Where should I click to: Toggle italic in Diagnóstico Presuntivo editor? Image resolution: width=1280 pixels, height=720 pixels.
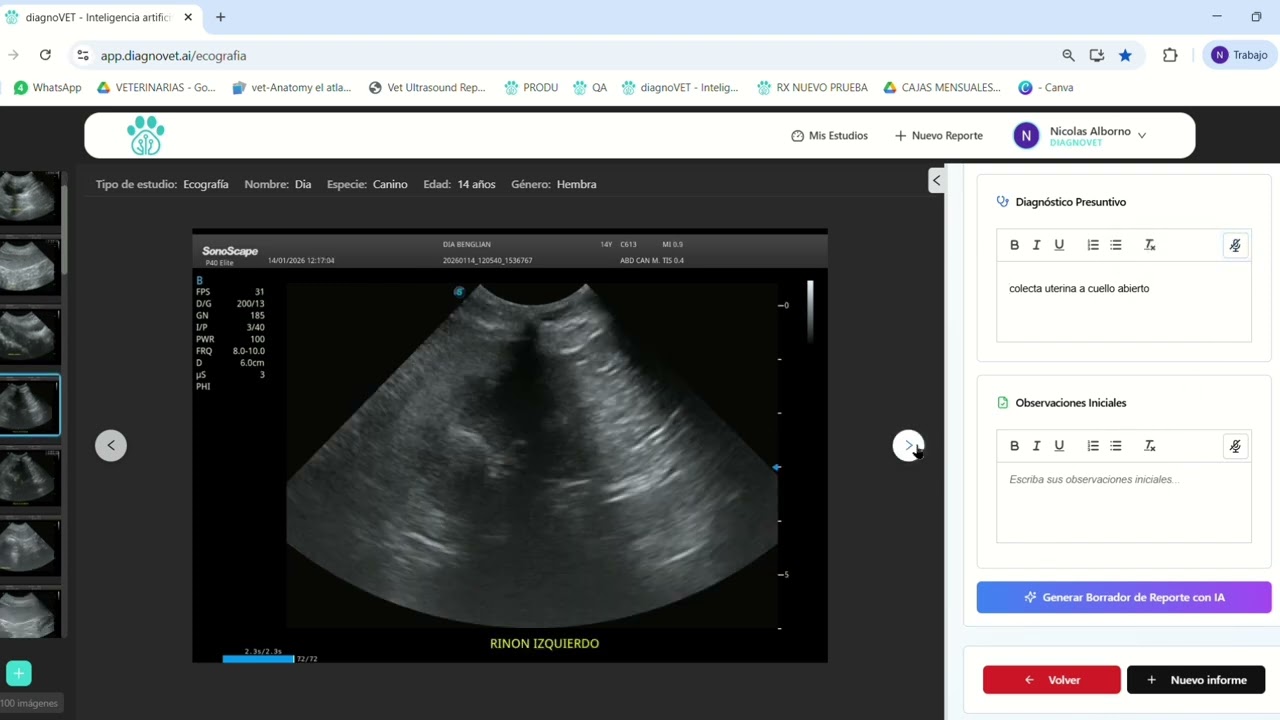point(1036,245)
